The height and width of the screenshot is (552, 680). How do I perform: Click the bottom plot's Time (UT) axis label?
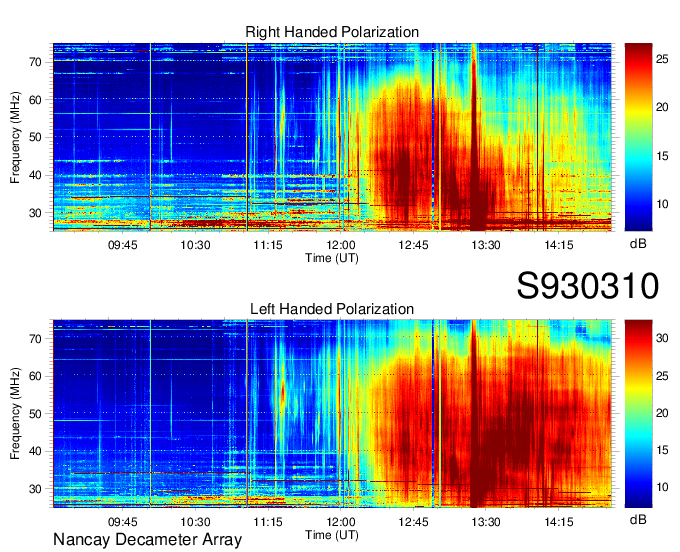(x=332, y=535)
